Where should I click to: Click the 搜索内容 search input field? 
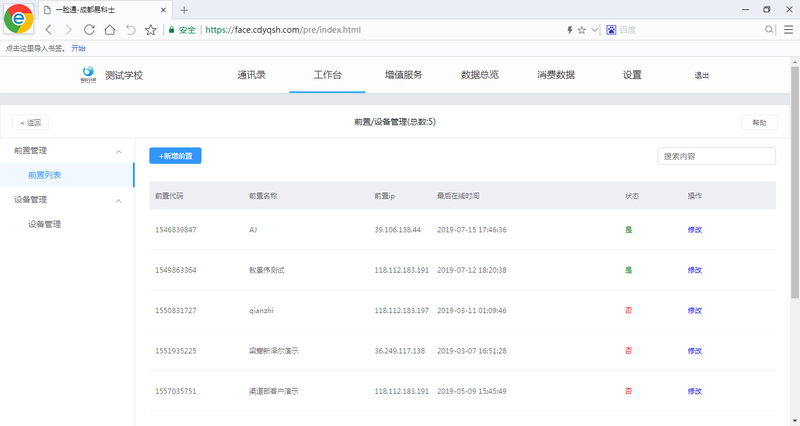716,156
